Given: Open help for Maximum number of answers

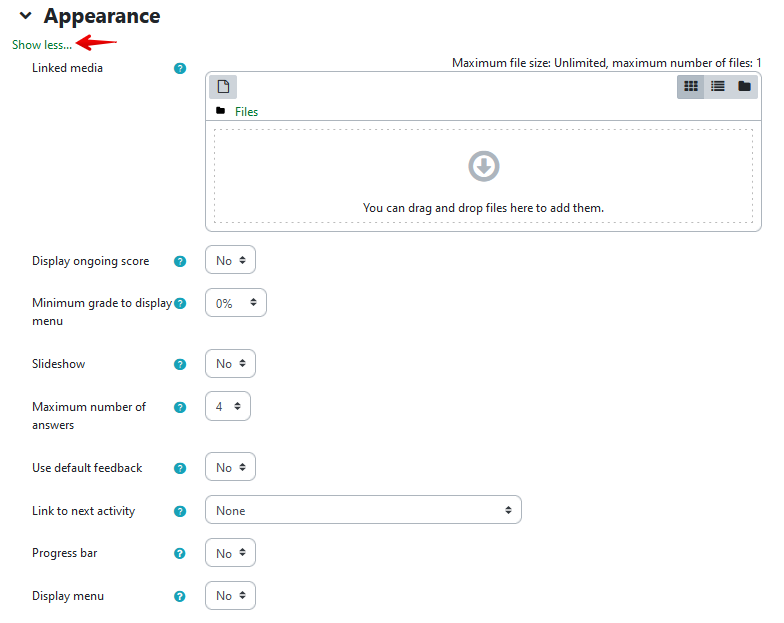Looking at the screenshot, I should [180, 408].
